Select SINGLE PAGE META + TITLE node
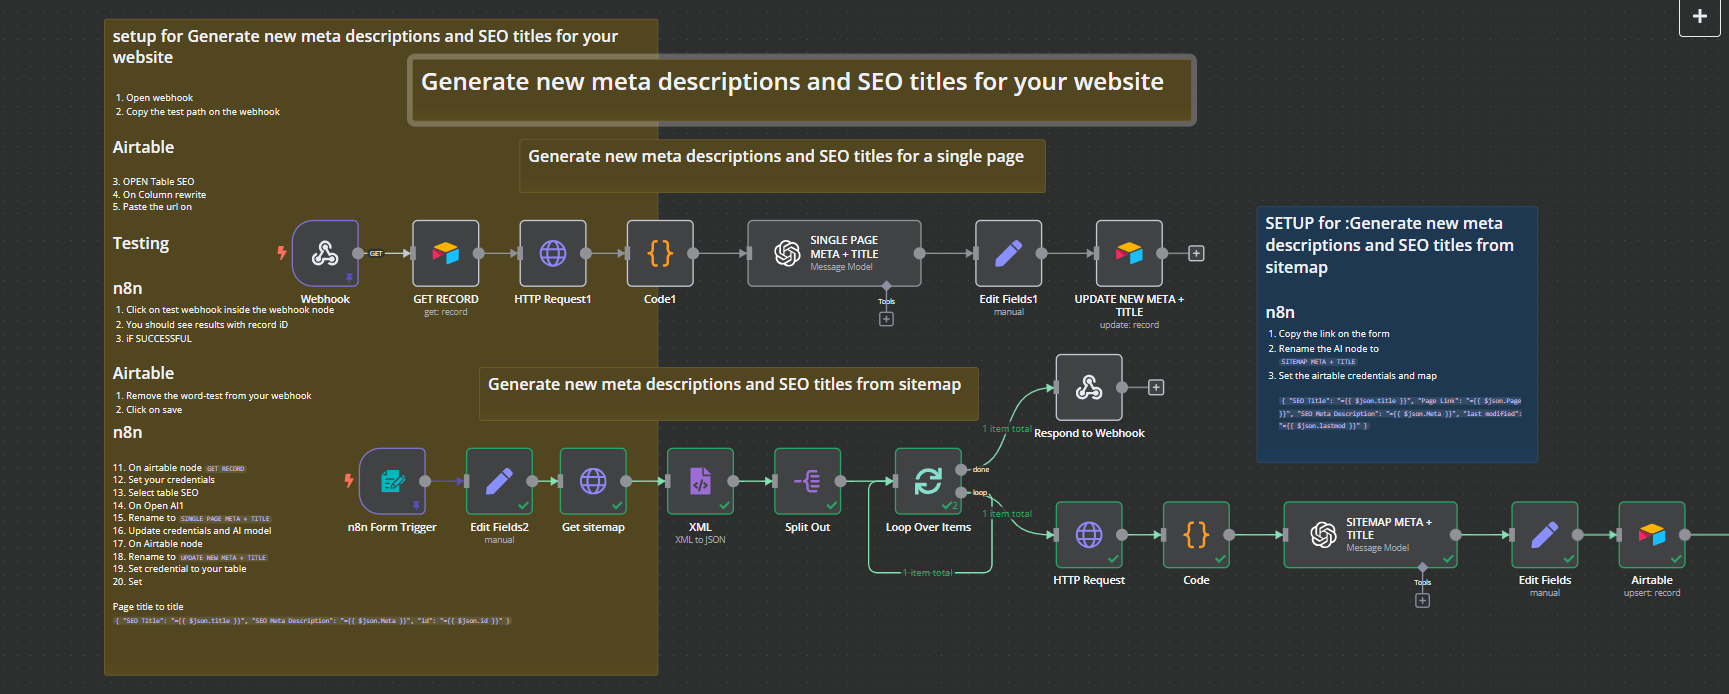 click(x=834, y=253)
